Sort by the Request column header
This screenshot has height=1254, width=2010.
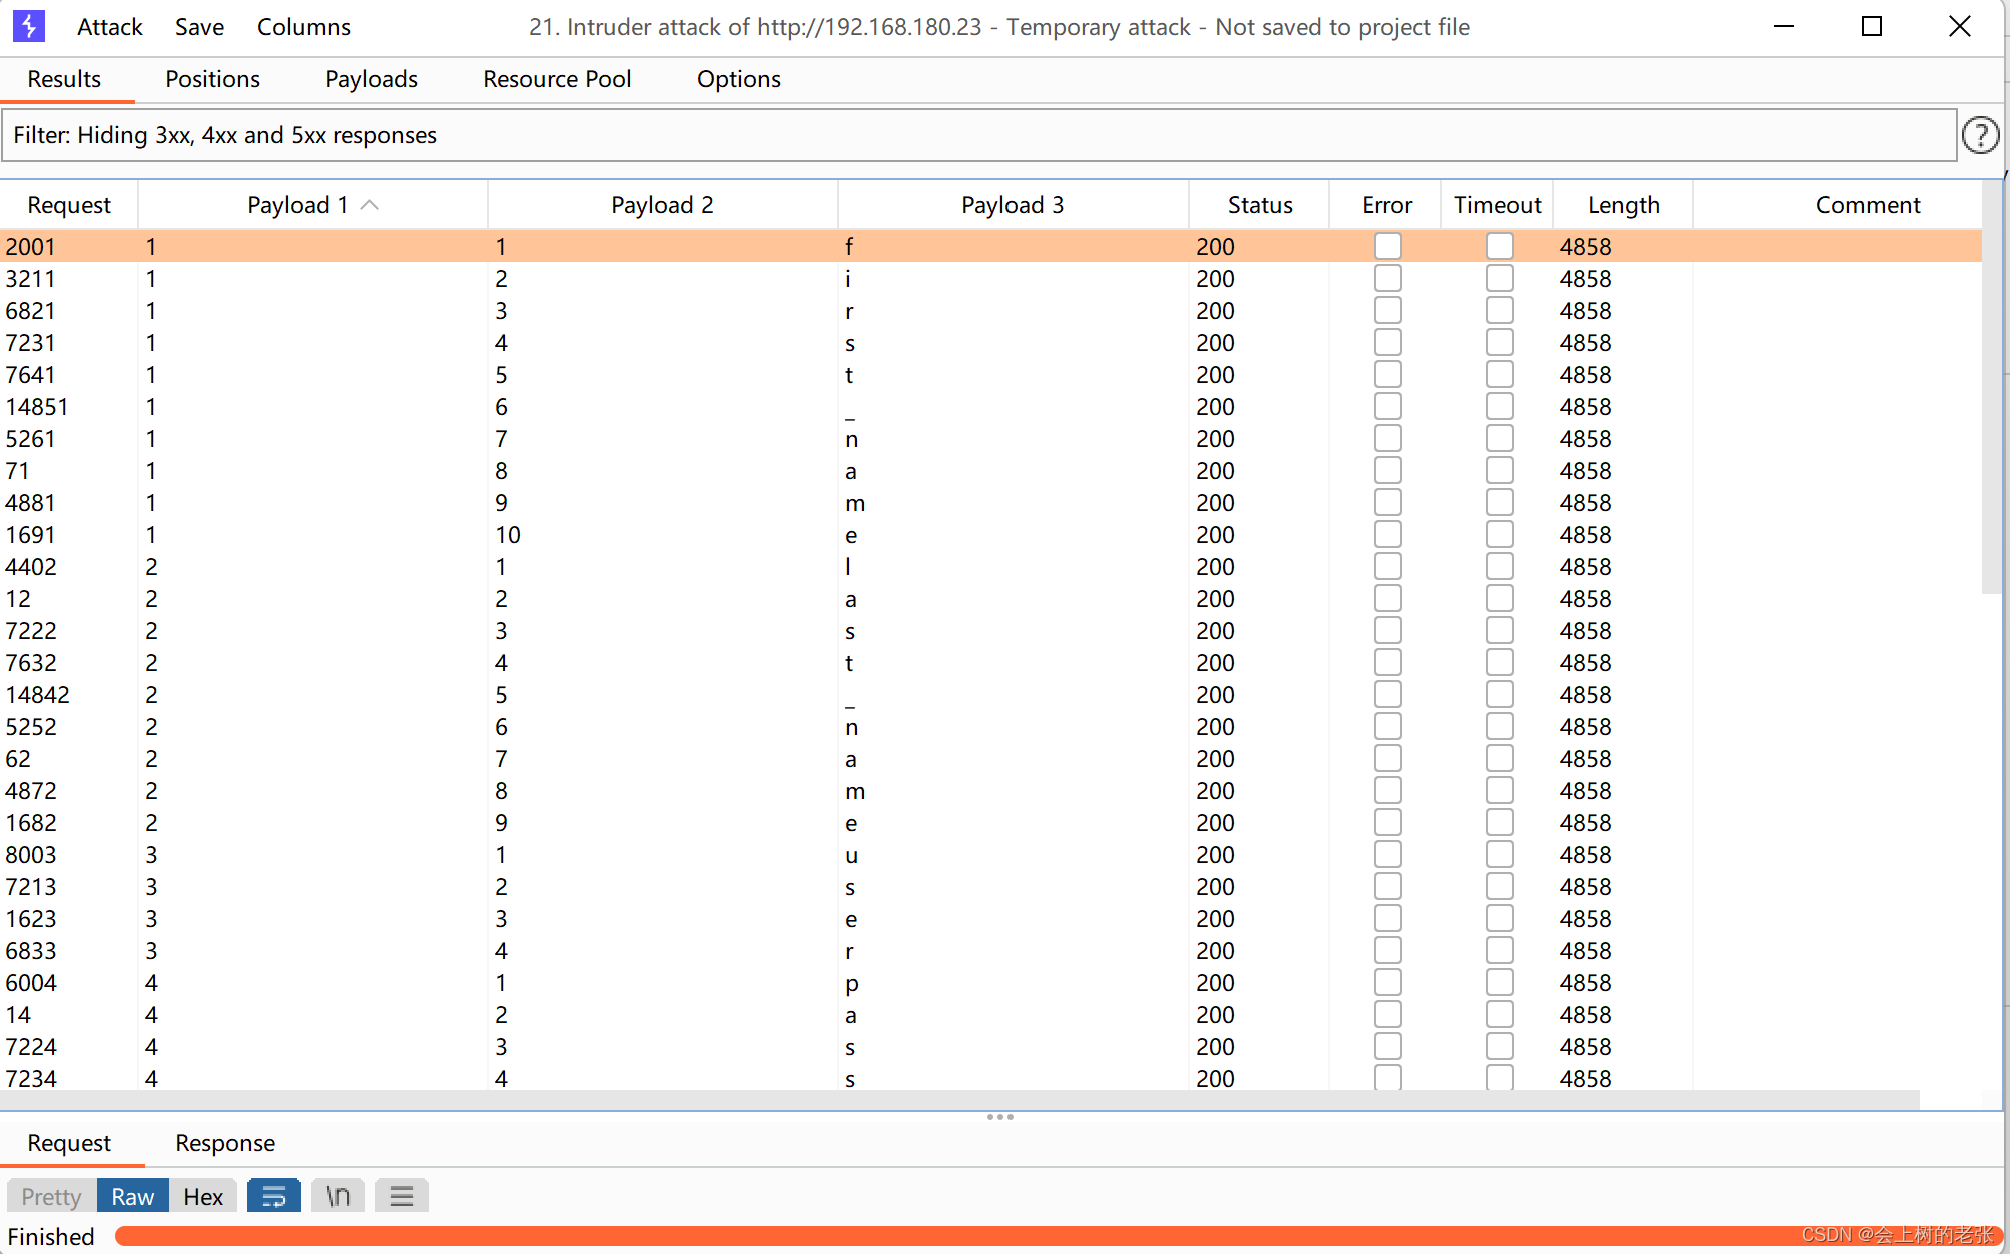[x=69, y=205]
